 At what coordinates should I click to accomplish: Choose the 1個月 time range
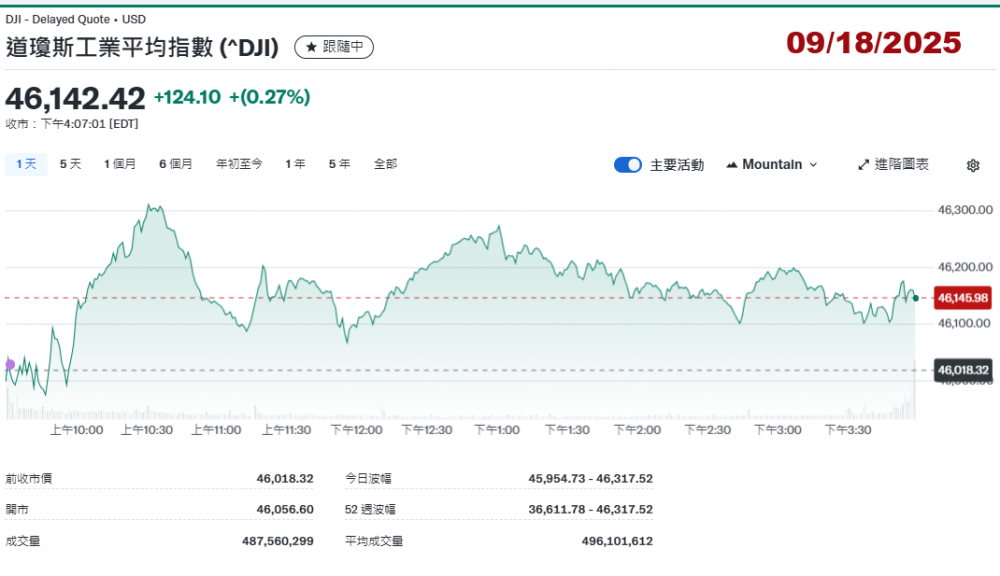(x=120, y=164)
